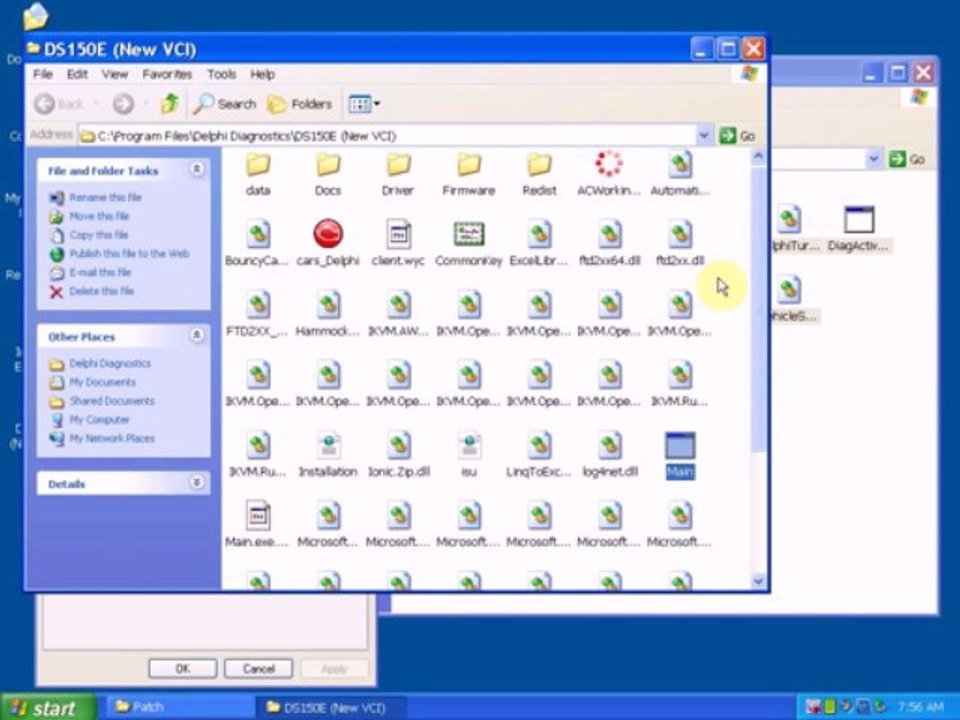Screen dimensions: 960x720
Task: Click the Forward navigation arrow
Action: 123,104
